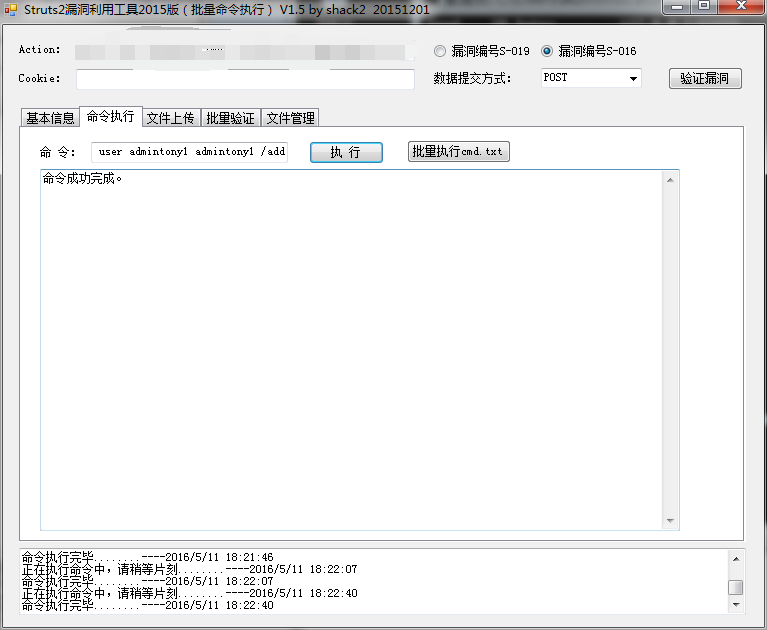Minimize the Struts2 tool window
The height and width of the screenshot is (630, 767).
677,7
